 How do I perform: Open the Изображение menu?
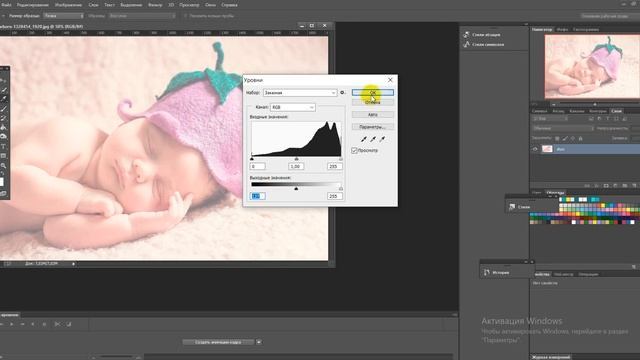[68, 5]
